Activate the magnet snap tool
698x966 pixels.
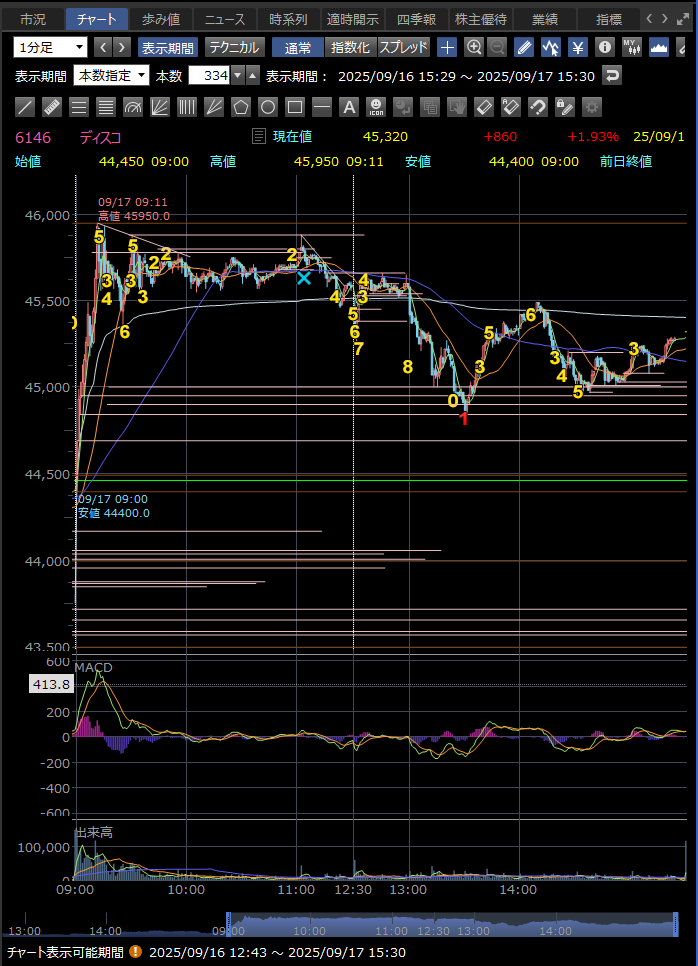click(538, 107)
